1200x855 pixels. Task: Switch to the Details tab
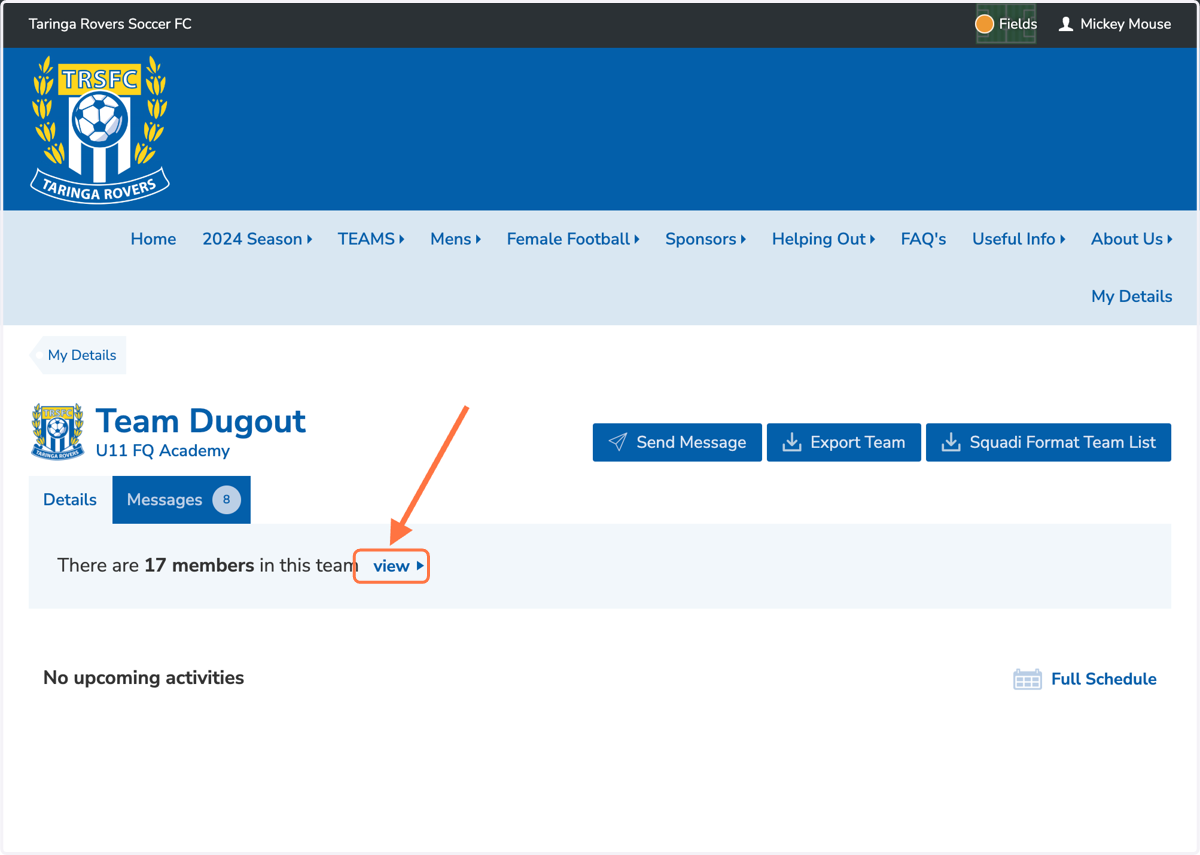click(x=70, y=500)
